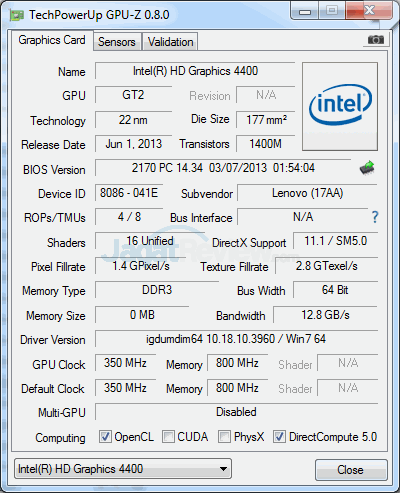400x493 pixels.
Task: Toggle the PhysX checkbox
Action: [x=224, y=436]
